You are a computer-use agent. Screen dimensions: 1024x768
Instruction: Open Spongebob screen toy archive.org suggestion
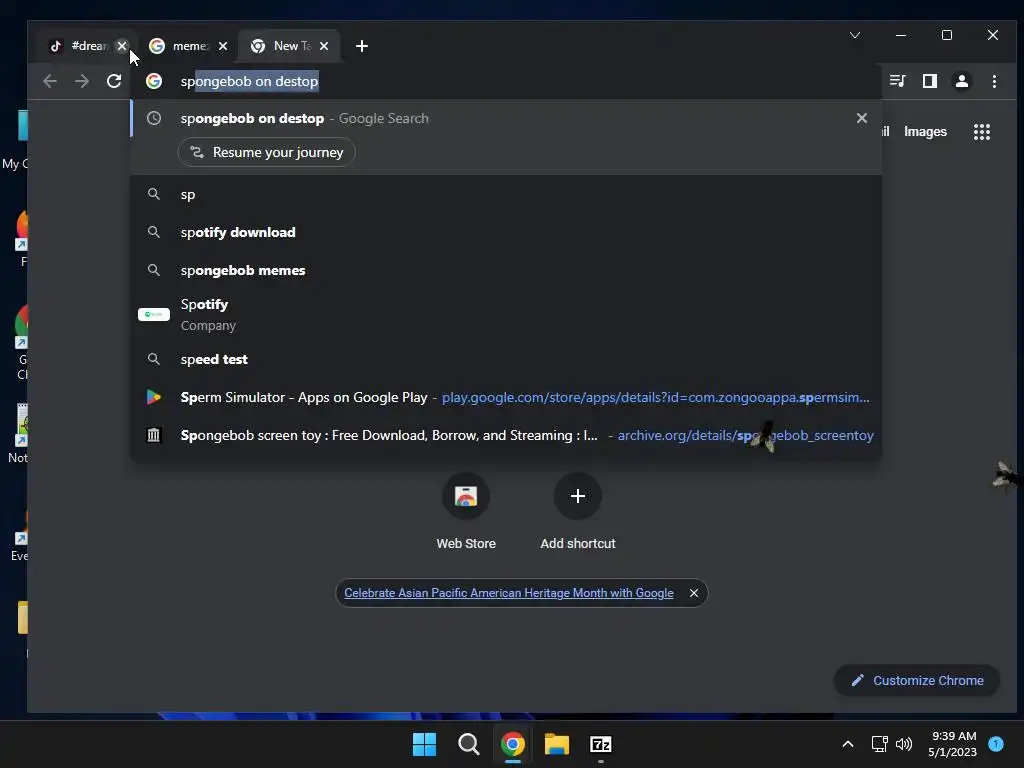[506, 435]
